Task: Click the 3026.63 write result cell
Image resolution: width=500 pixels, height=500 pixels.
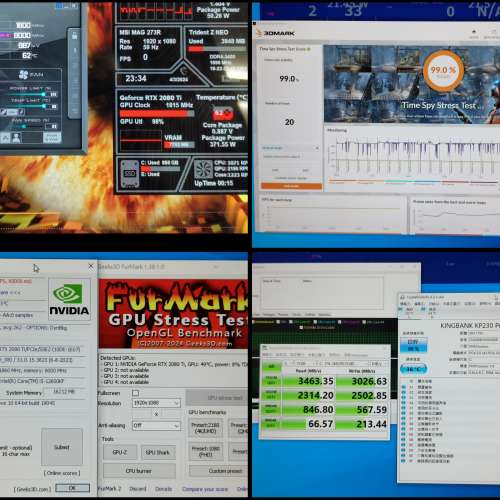Action: 362,381
